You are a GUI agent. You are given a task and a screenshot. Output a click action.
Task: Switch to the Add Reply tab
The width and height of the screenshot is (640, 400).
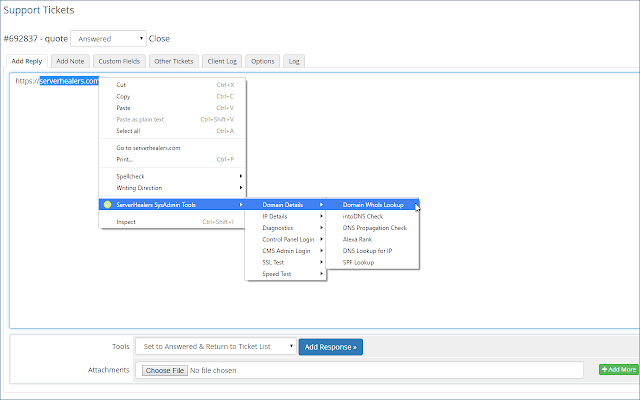[27, 61]
